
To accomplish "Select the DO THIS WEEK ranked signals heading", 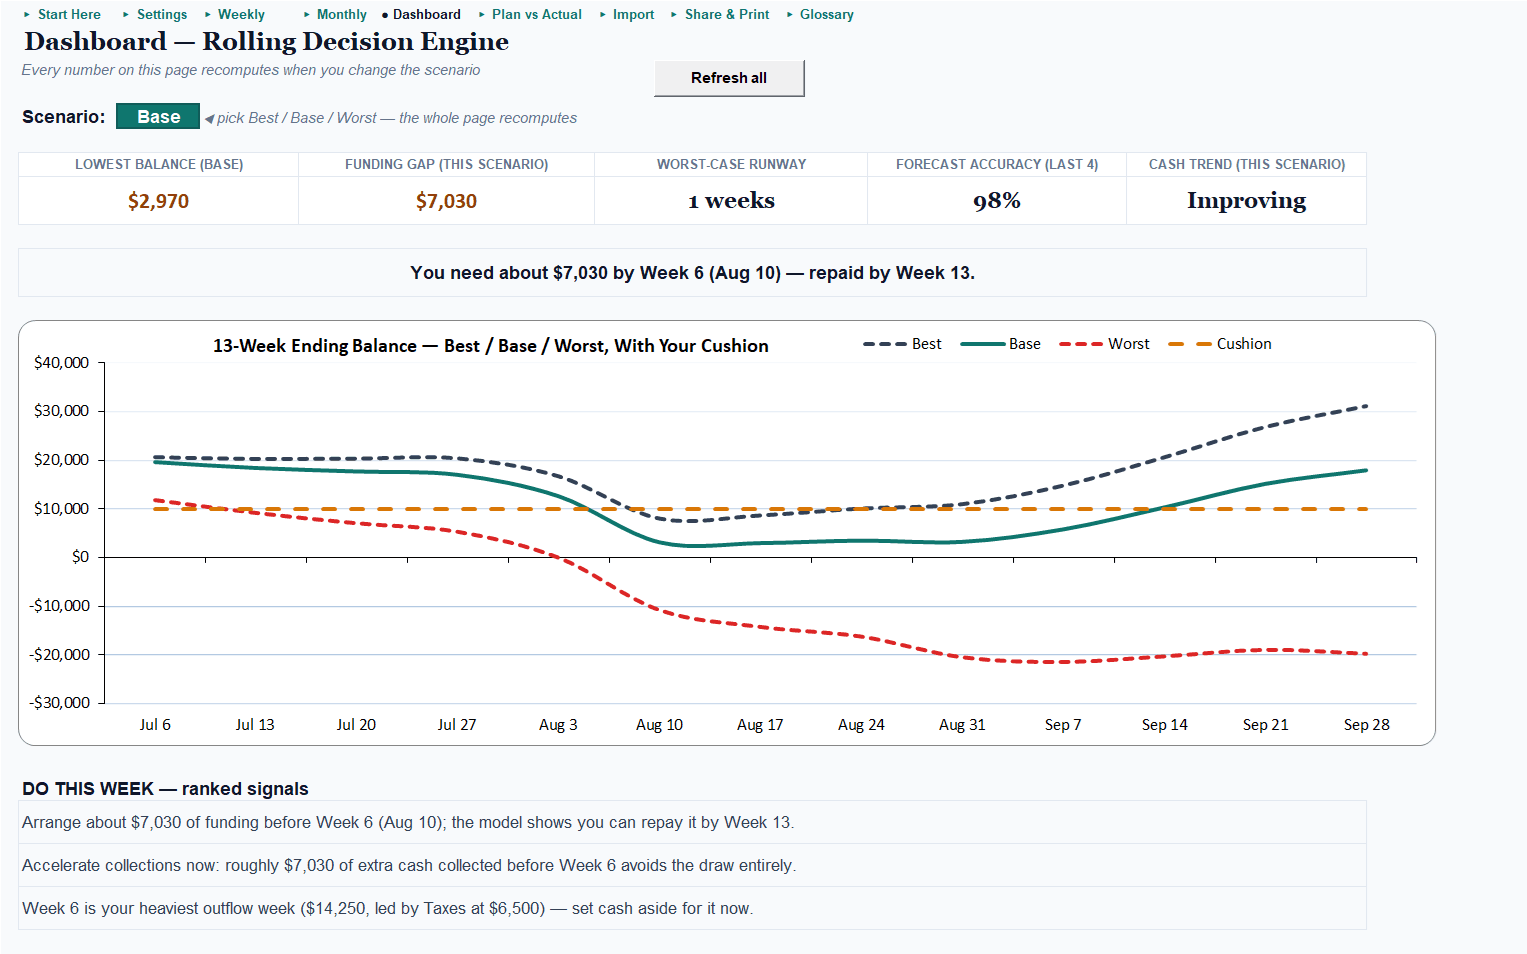I will click(x=165, y=789).
